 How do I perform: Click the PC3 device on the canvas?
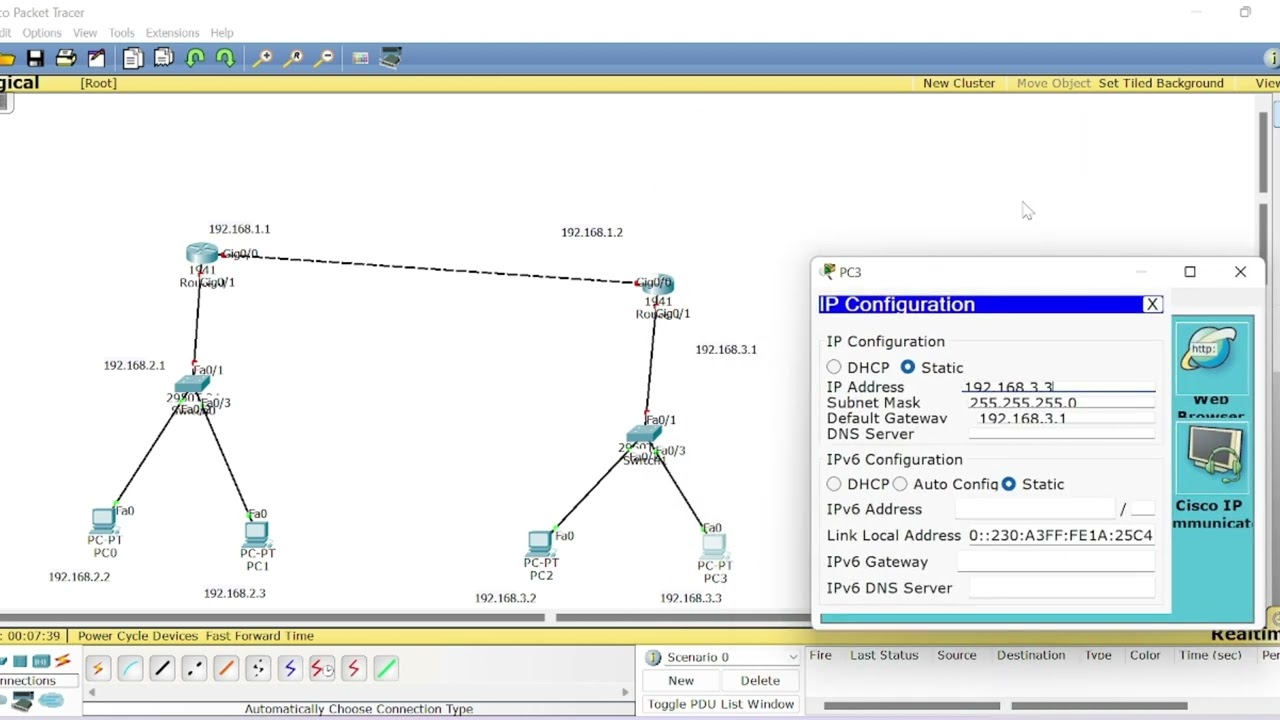(x=713, y=547)
